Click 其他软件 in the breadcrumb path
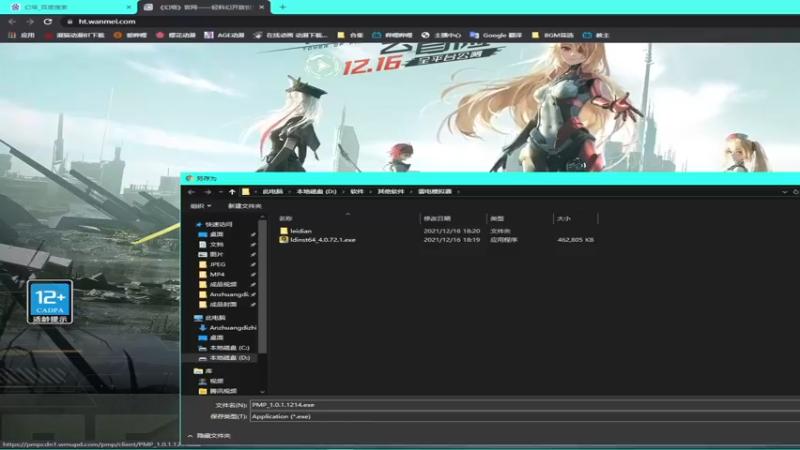This screenshot has height=450, width=800. (x=390, y=192)
